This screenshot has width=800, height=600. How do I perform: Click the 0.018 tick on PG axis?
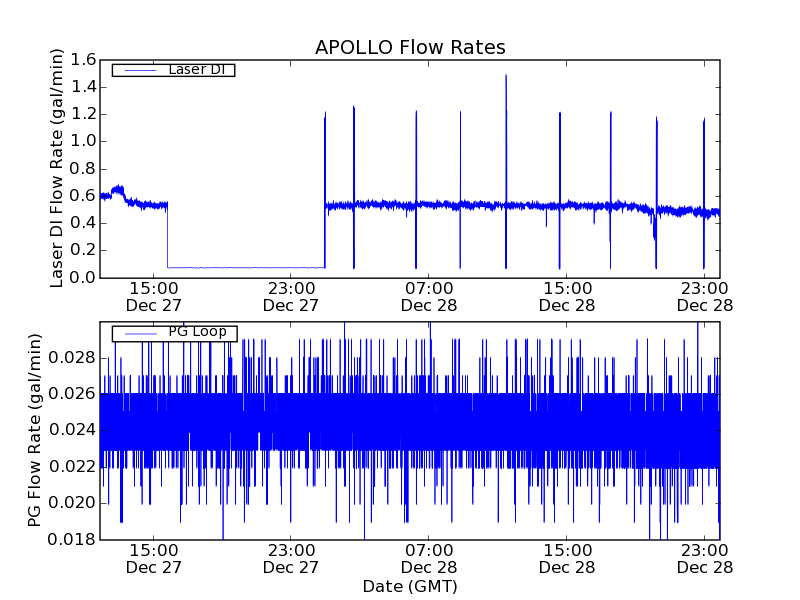pos(72,539)
